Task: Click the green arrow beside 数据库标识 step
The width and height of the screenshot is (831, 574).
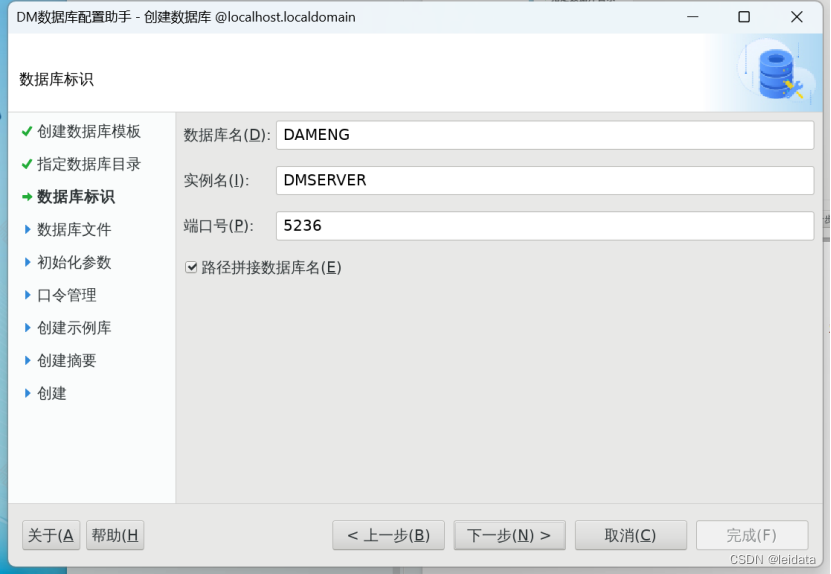Action: tap(27, 197)
